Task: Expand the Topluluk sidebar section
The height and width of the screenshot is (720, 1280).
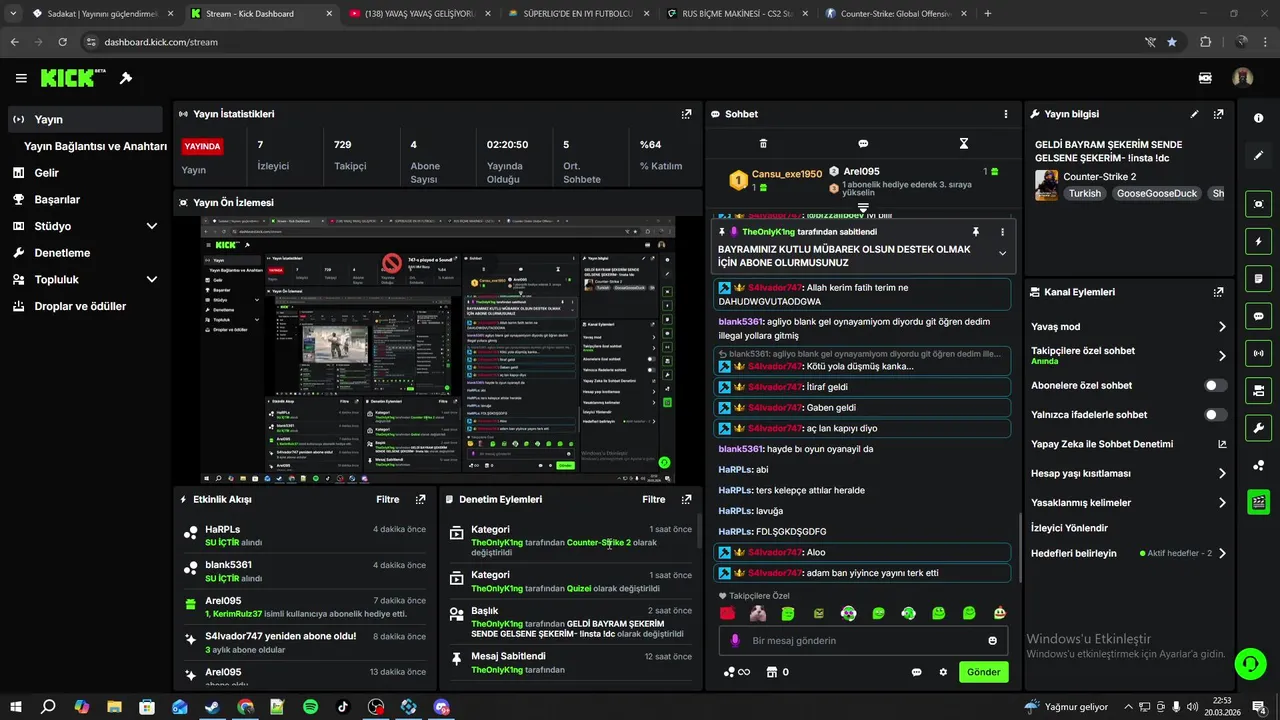Action: (152, 280)
